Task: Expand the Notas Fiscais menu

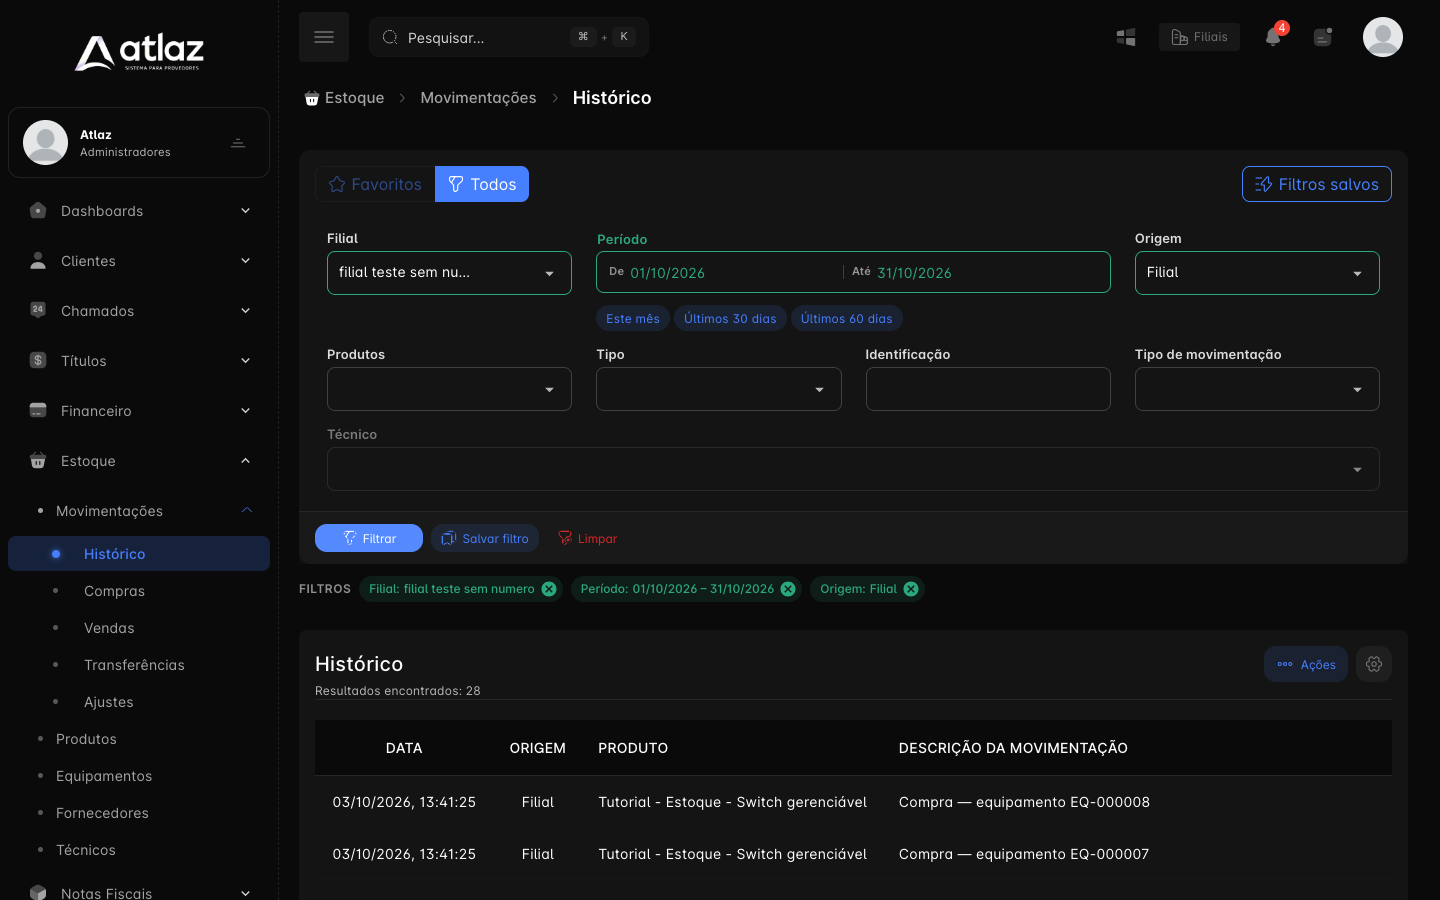Action: [x=139, y=893]
